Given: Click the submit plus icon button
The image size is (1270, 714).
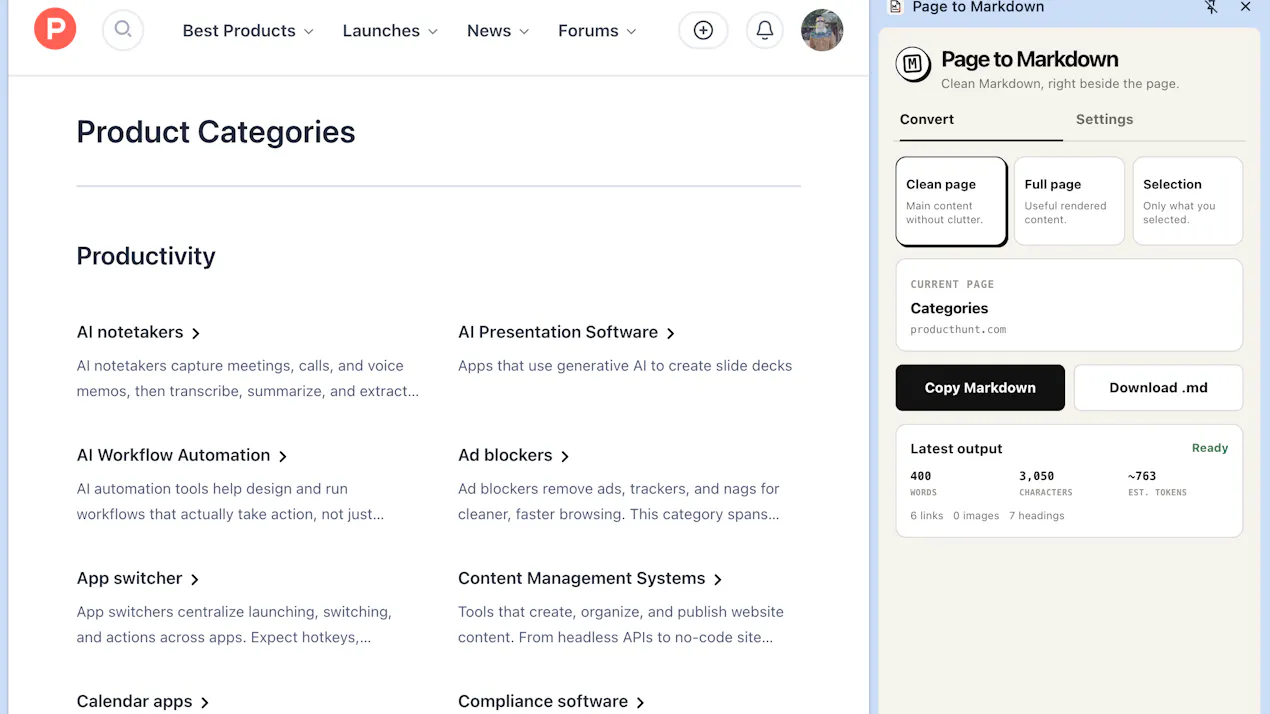Looking at the screenshot, I should 703,30.
